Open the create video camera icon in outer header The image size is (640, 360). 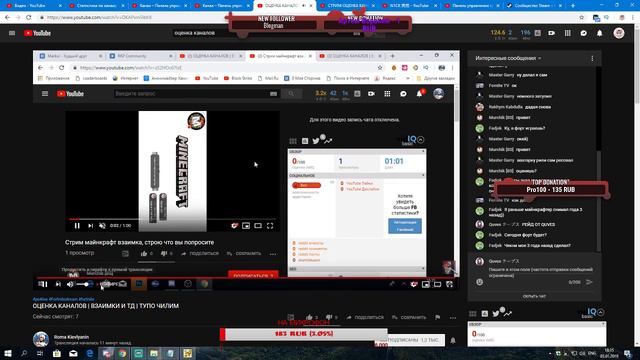click(551, 33)
